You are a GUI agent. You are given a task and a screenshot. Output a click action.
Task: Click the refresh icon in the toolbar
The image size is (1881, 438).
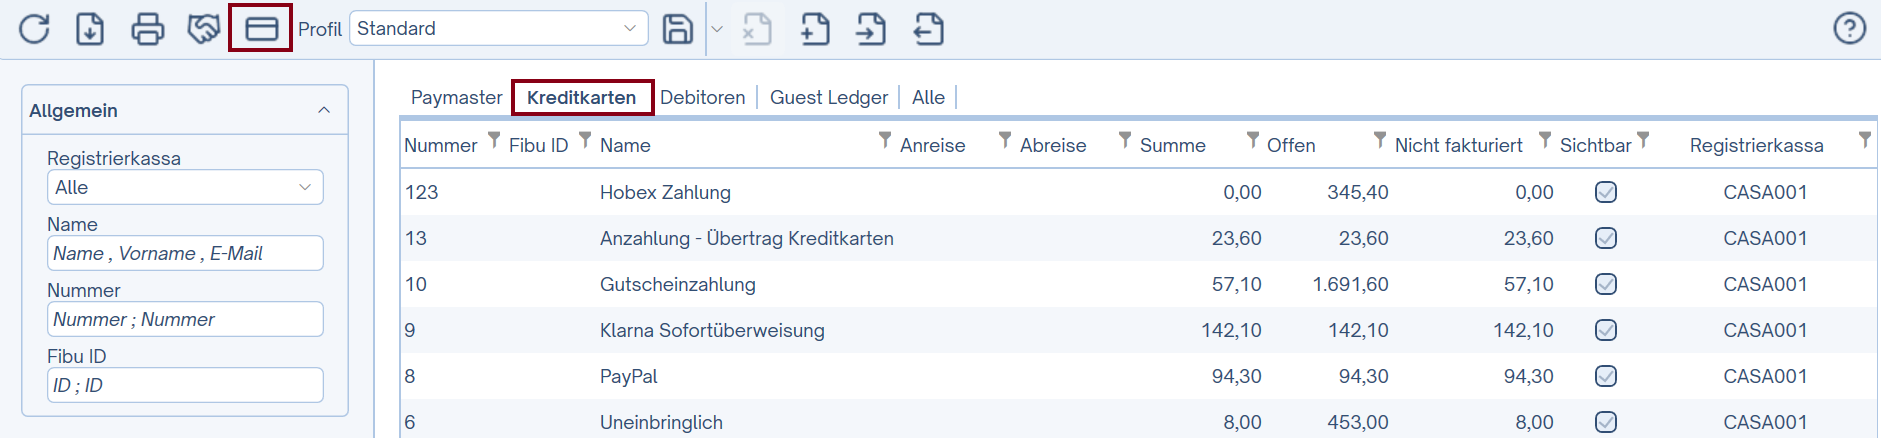pyautogui.click(x=34, y=29)
